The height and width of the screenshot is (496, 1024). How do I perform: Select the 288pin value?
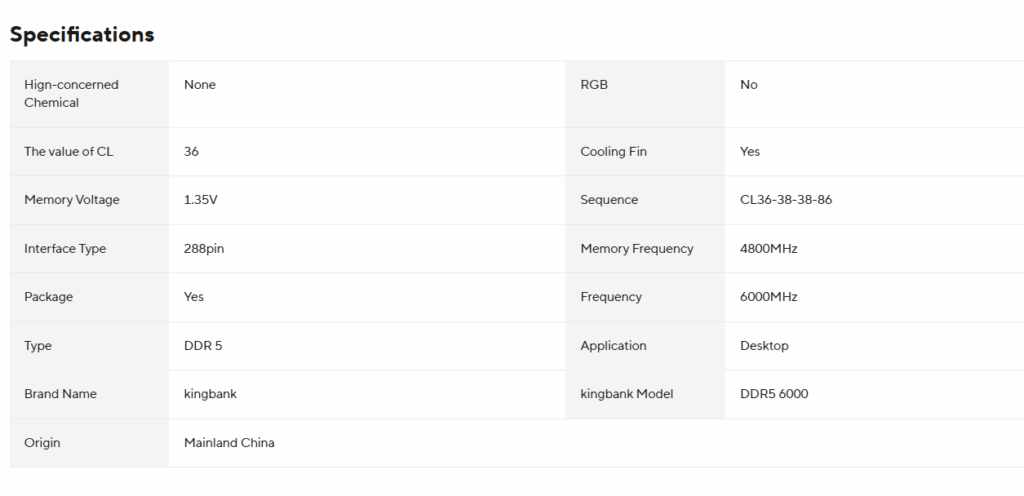coord(204,249)
